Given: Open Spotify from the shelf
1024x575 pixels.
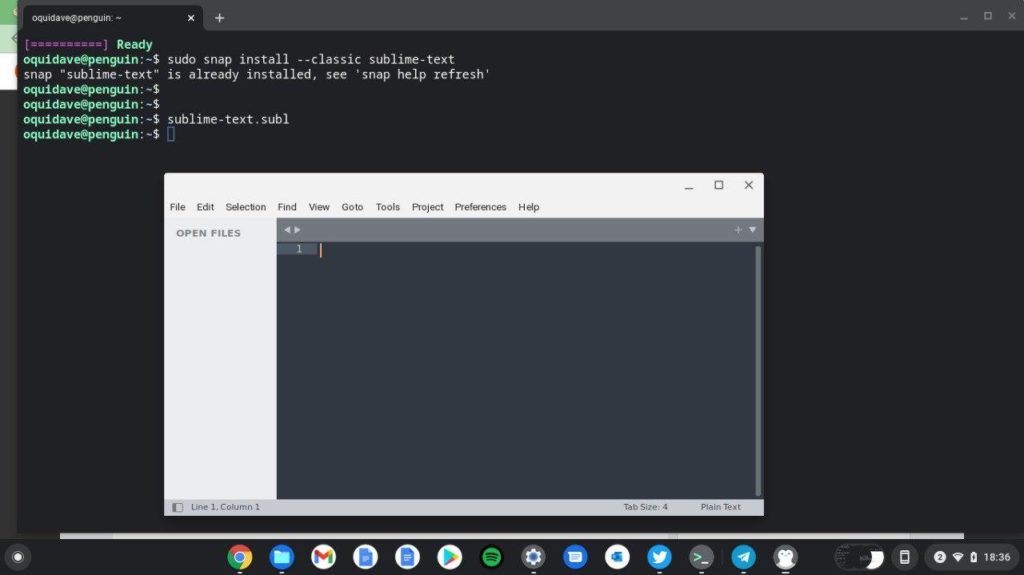Looking at the screenshot, I should point(491,557).
